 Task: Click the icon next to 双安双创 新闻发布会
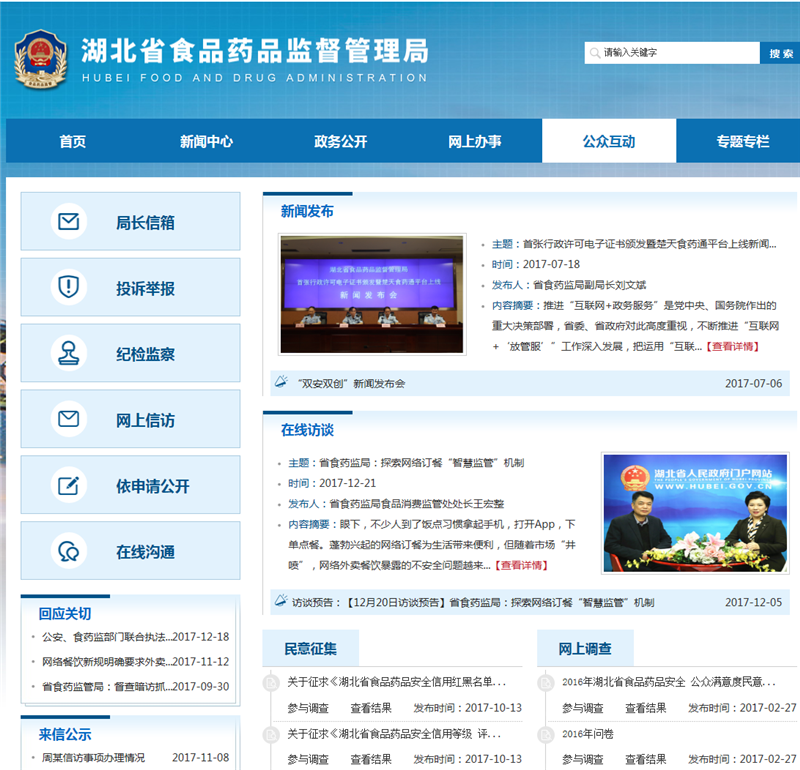tap(281, 383)
